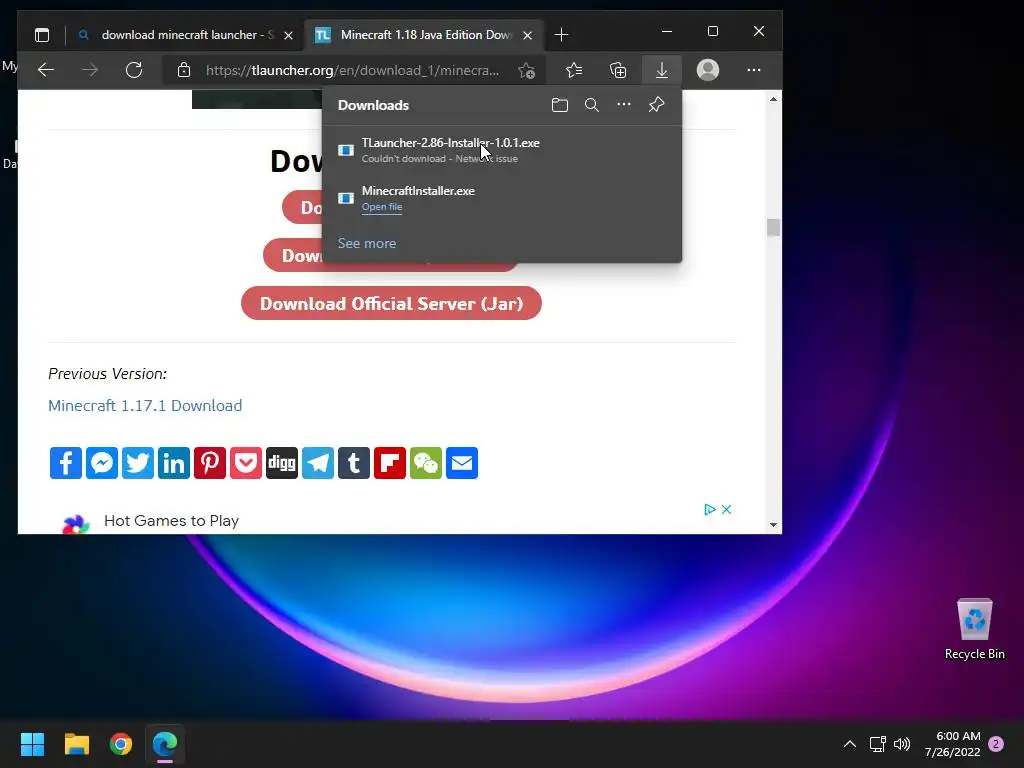
Task: Open notification count badge
Action: (996, 744)
